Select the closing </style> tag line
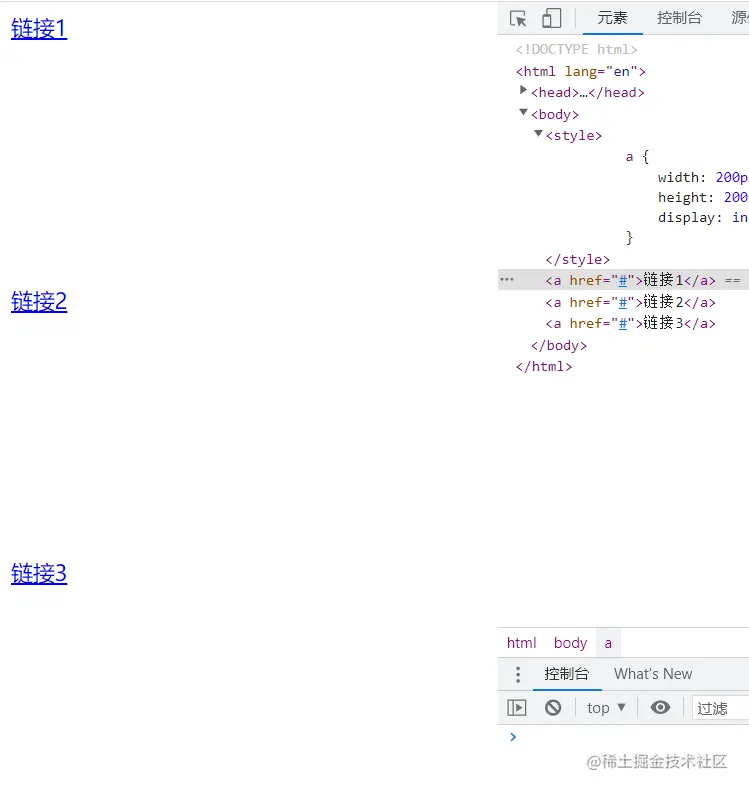The height and width of the screenshot is (792, 749). click(x=577, y=260)
